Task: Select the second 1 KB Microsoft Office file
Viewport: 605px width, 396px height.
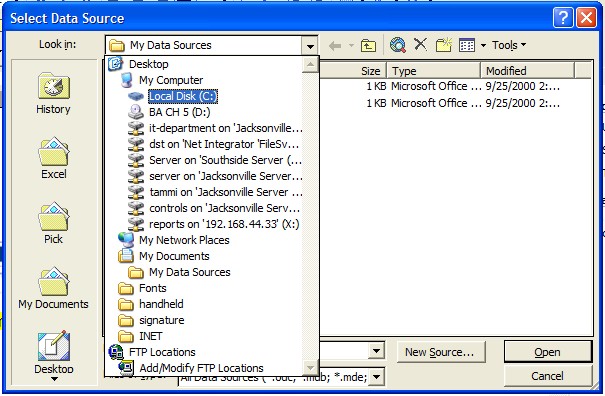Action: pyautogui.click(x=455, y=103)
